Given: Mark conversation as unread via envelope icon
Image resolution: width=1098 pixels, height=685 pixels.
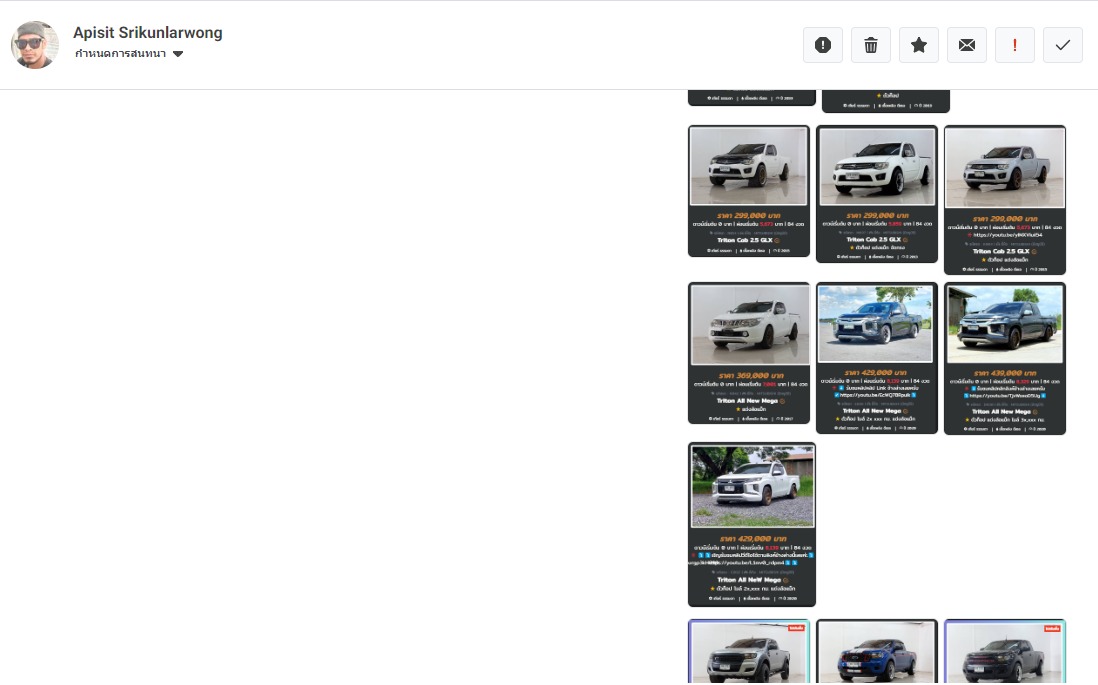Looking at the screenshot, I should coord(967,45).
